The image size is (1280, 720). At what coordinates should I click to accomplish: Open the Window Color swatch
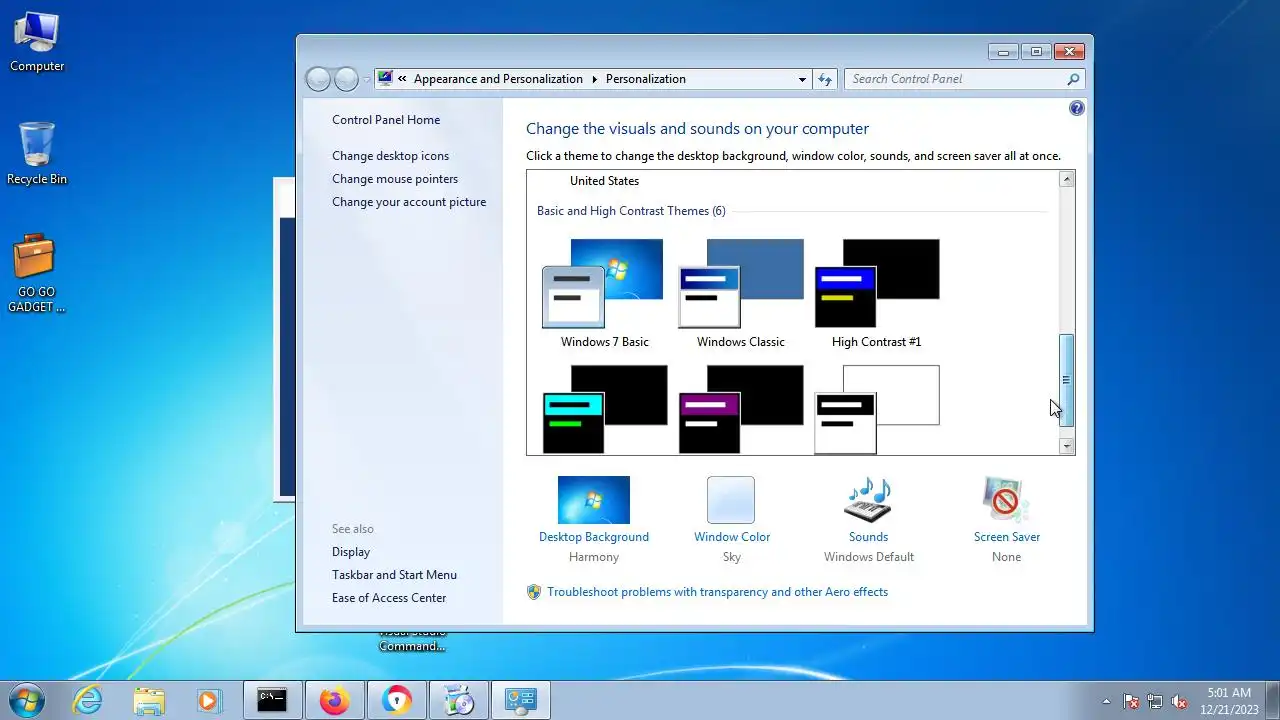[731, 500]
